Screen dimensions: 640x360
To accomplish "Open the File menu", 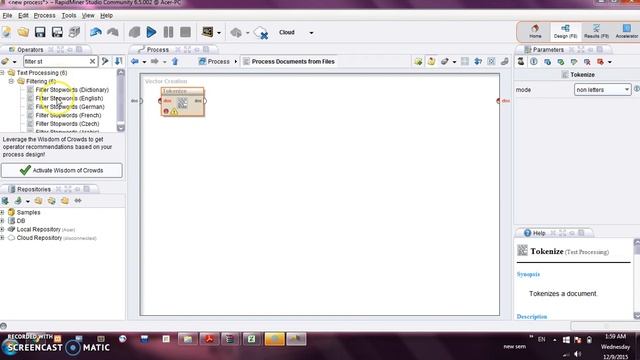I will 7,16.
